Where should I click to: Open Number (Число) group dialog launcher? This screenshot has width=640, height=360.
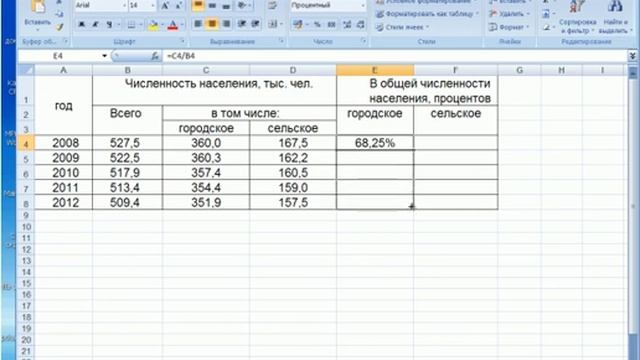(x=363, y=41)
